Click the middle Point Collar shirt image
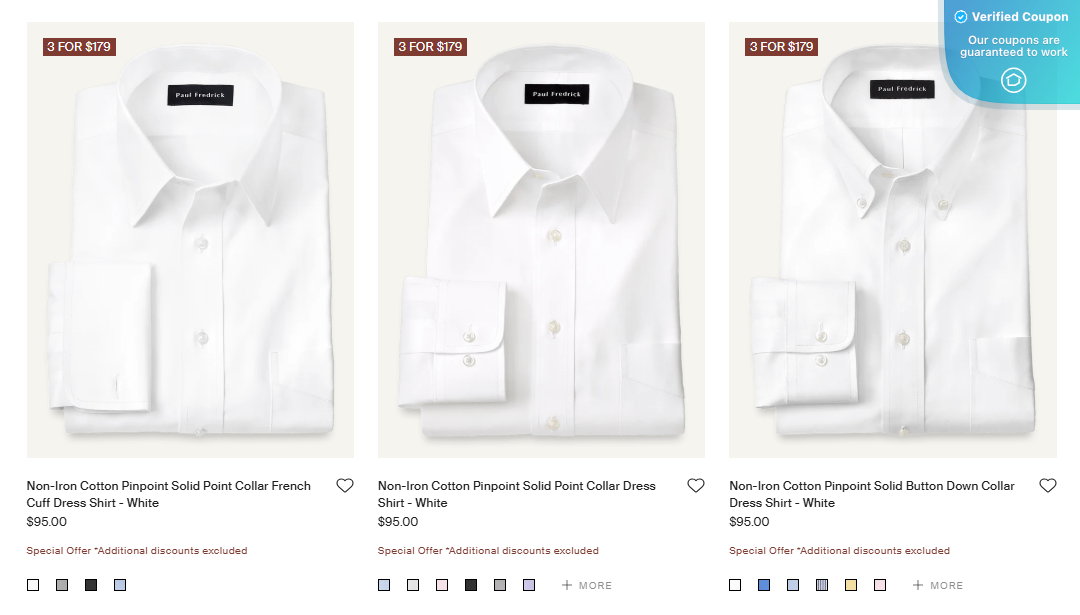This screenshot has width=1080, height=615. click(541, 240)
